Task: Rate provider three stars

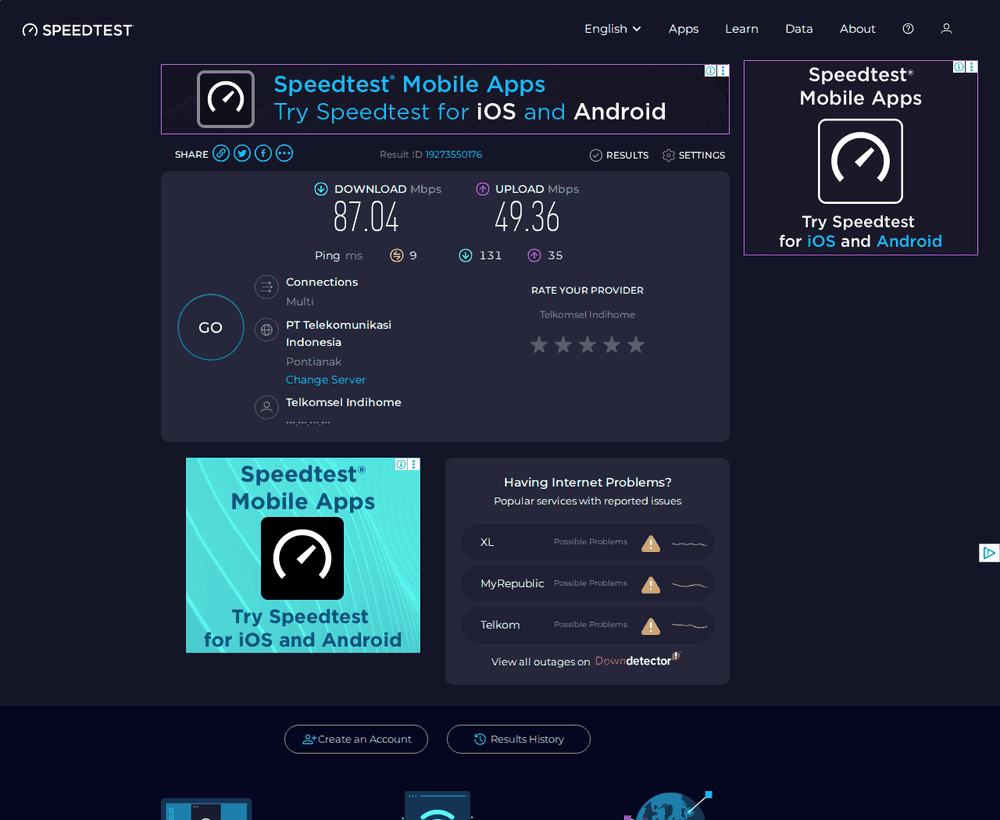Action: 587,345
